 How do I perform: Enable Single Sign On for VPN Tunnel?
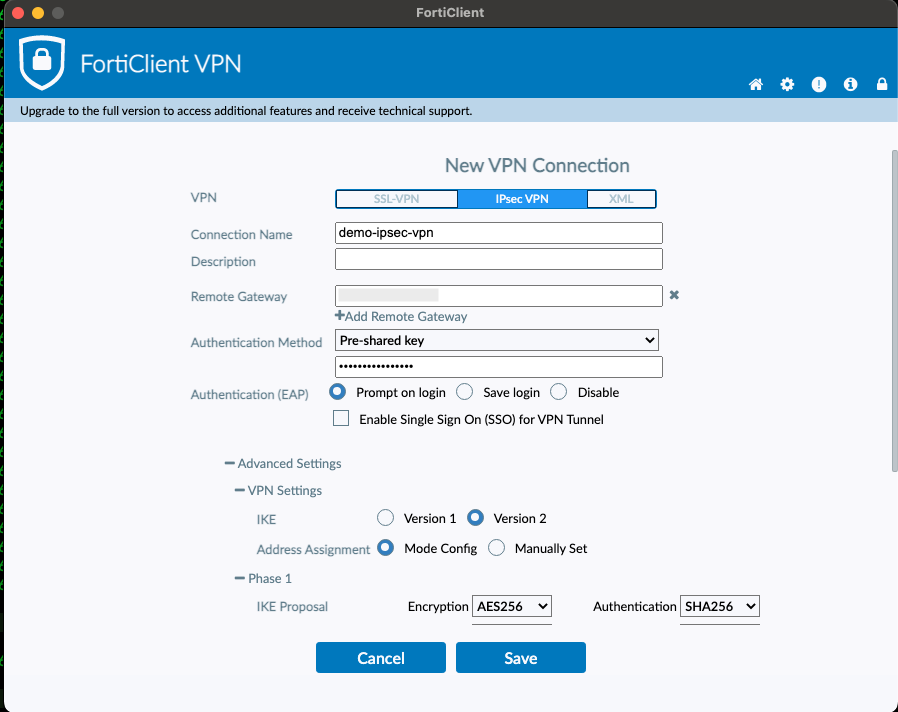(x=341, y=419)
